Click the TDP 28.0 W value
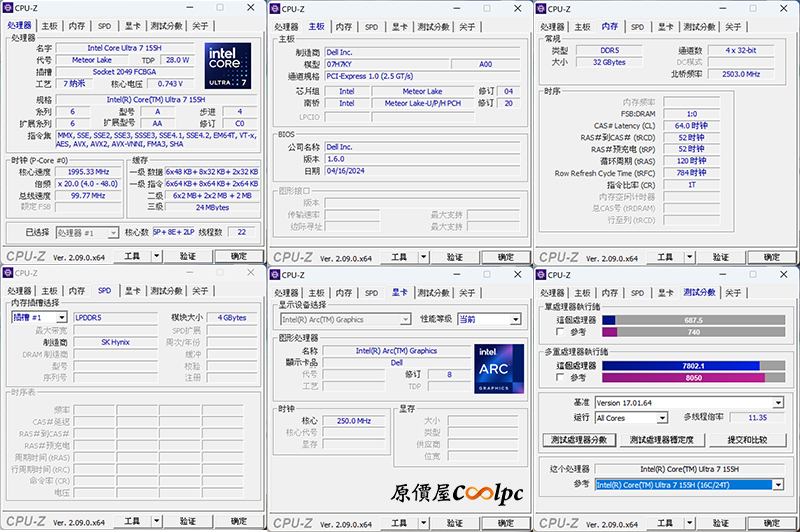Image resolution: width=800 pixels, height=532 pixels. pos(177,60)
